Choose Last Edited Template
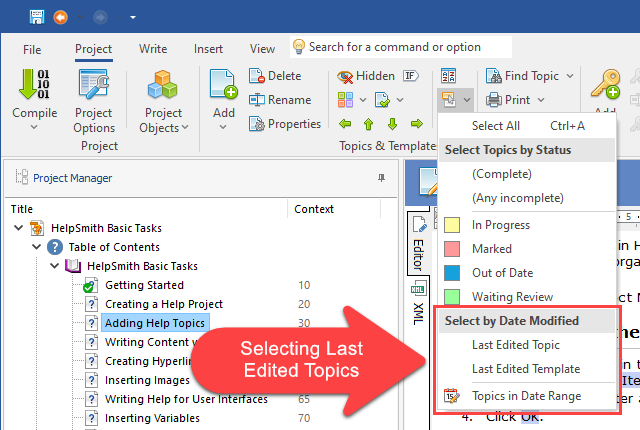The height and width of the screenshot is (430, 640). (527, 369)
